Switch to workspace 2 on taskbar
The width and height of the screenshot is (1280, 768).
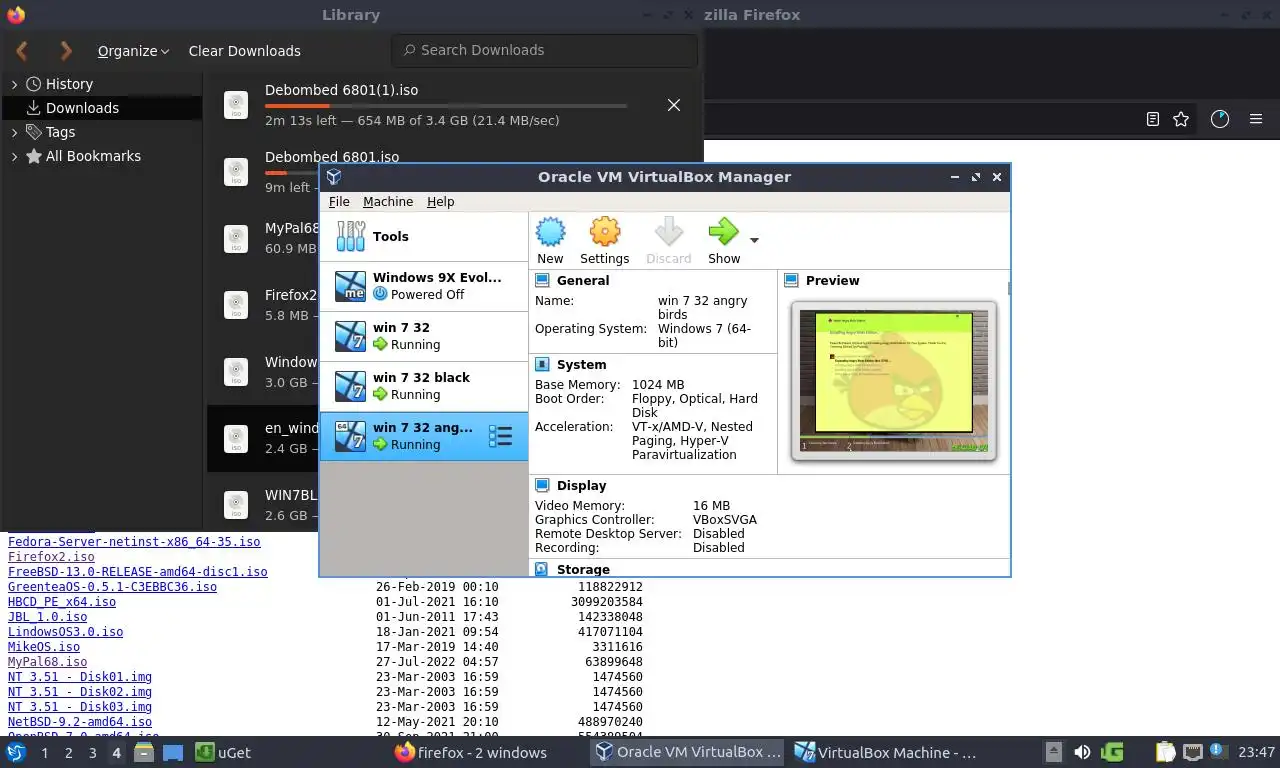tap(69, 753)
